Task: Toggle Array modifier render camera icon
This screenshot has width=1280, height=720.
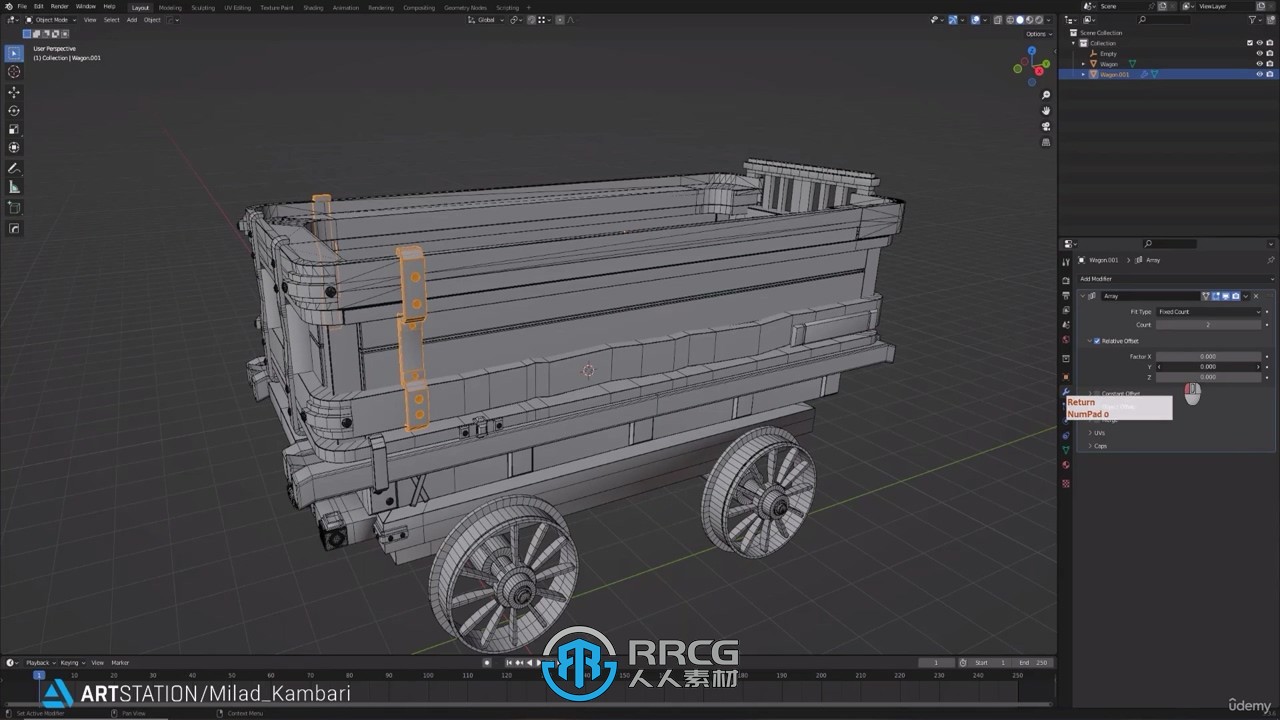Action: (1235, 296)
